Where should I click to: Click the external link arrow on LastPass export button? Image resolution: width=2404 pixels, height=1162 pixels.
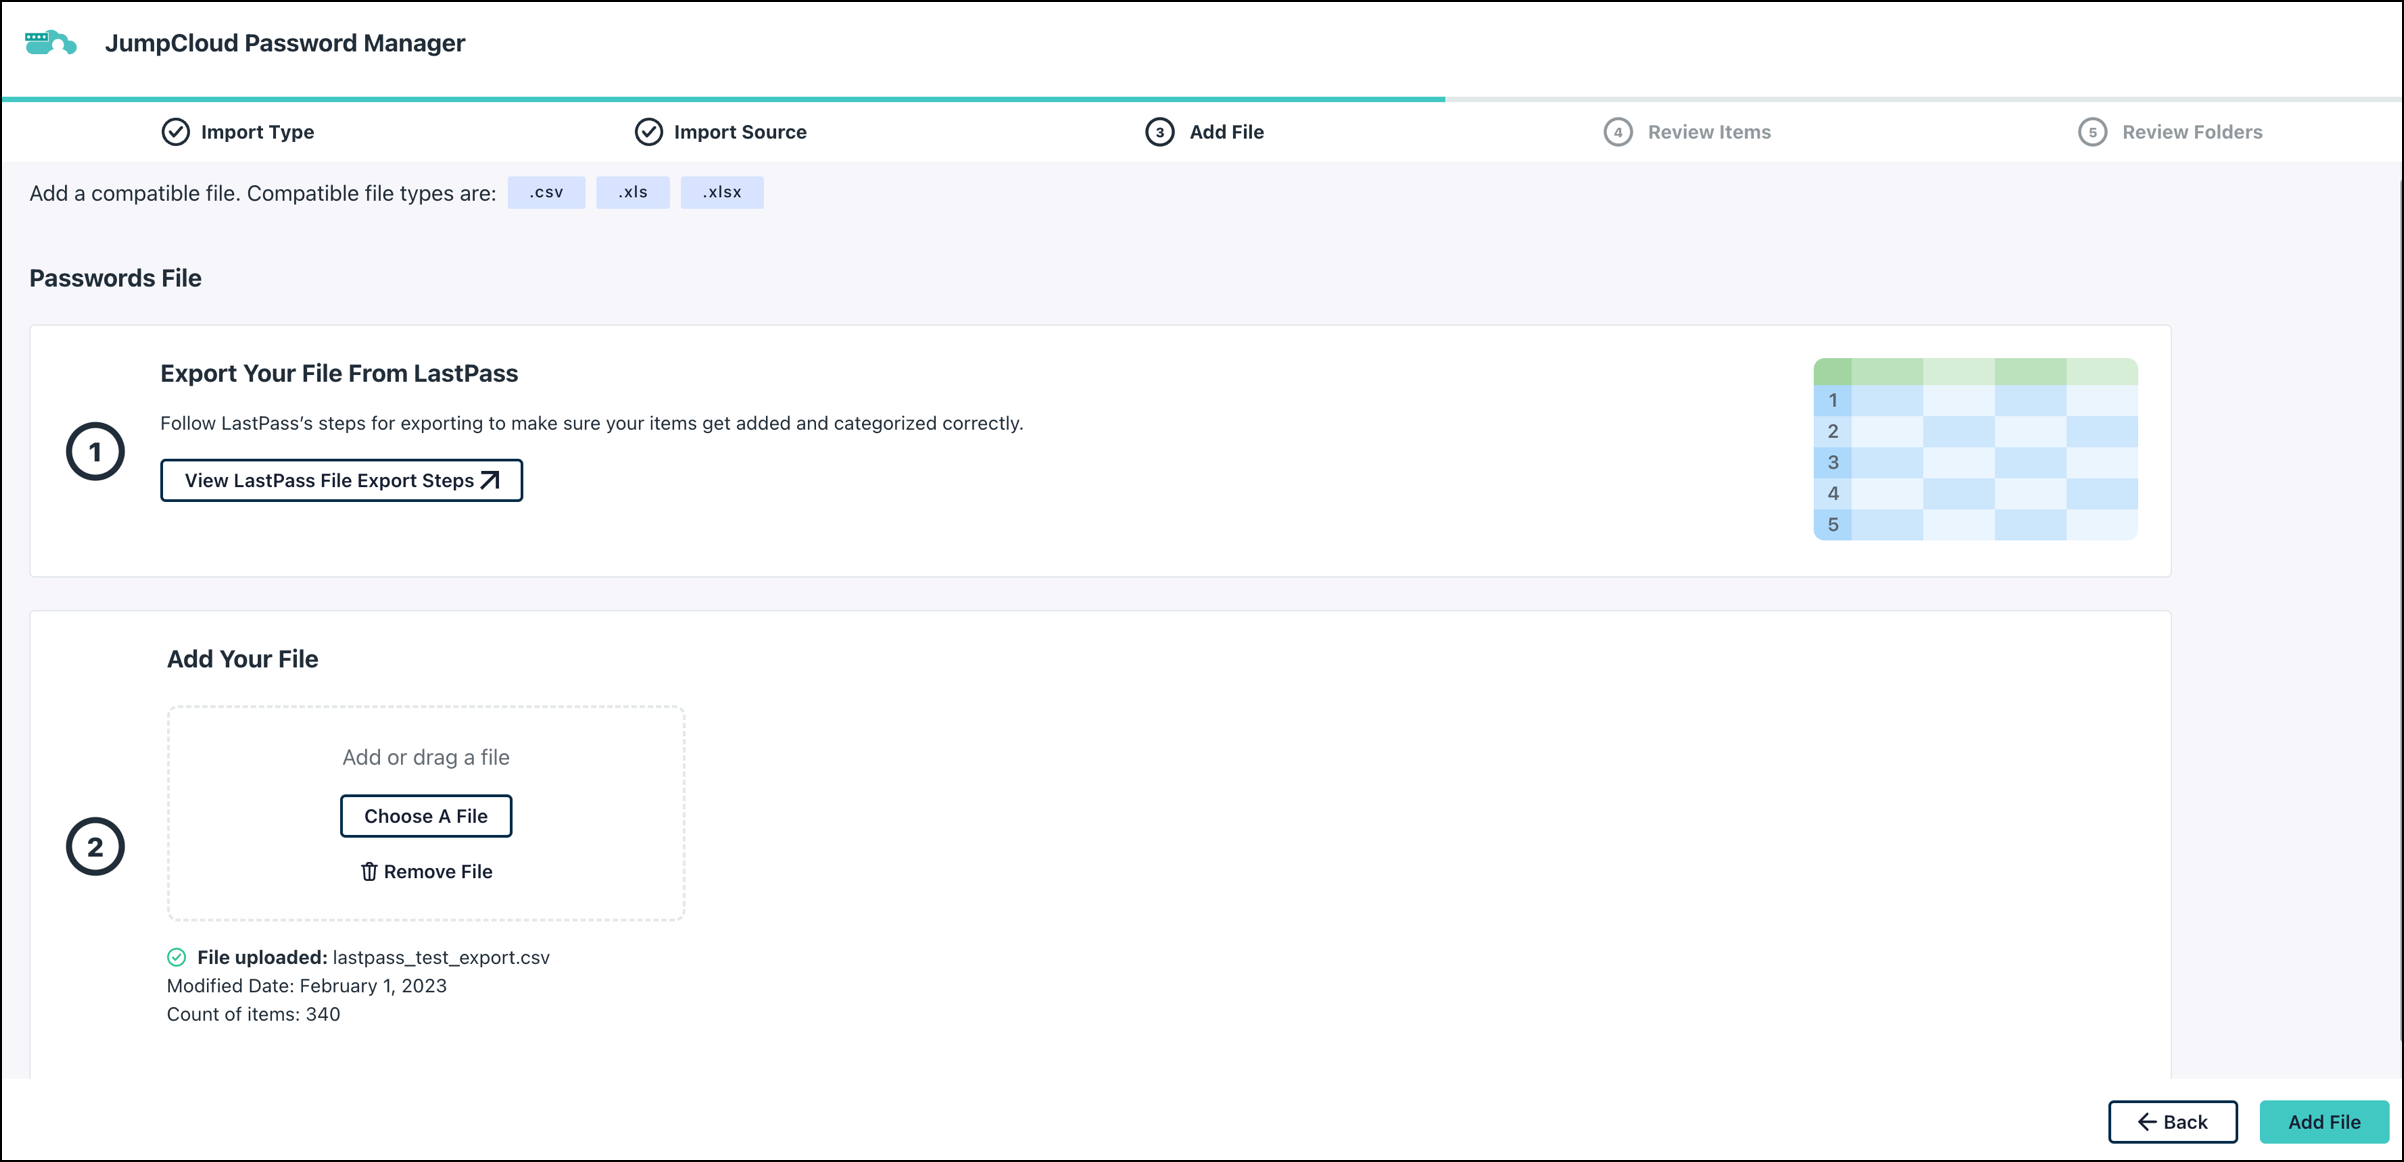click(x=489, y=479)
